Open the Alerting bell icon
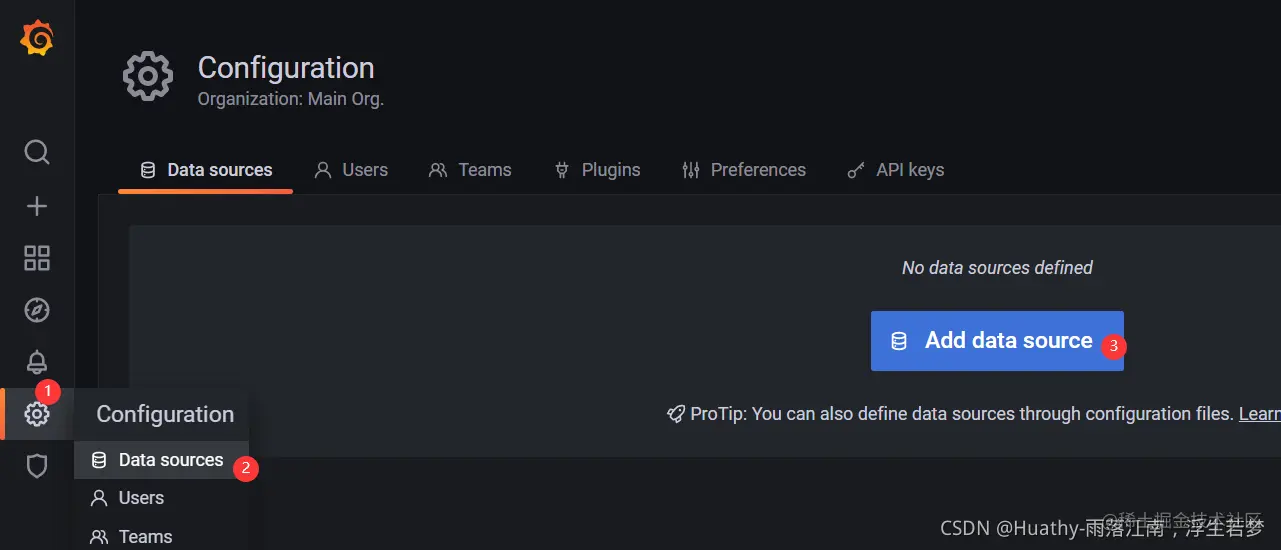This screenshot has height=550, width=1281. point(37,362)
